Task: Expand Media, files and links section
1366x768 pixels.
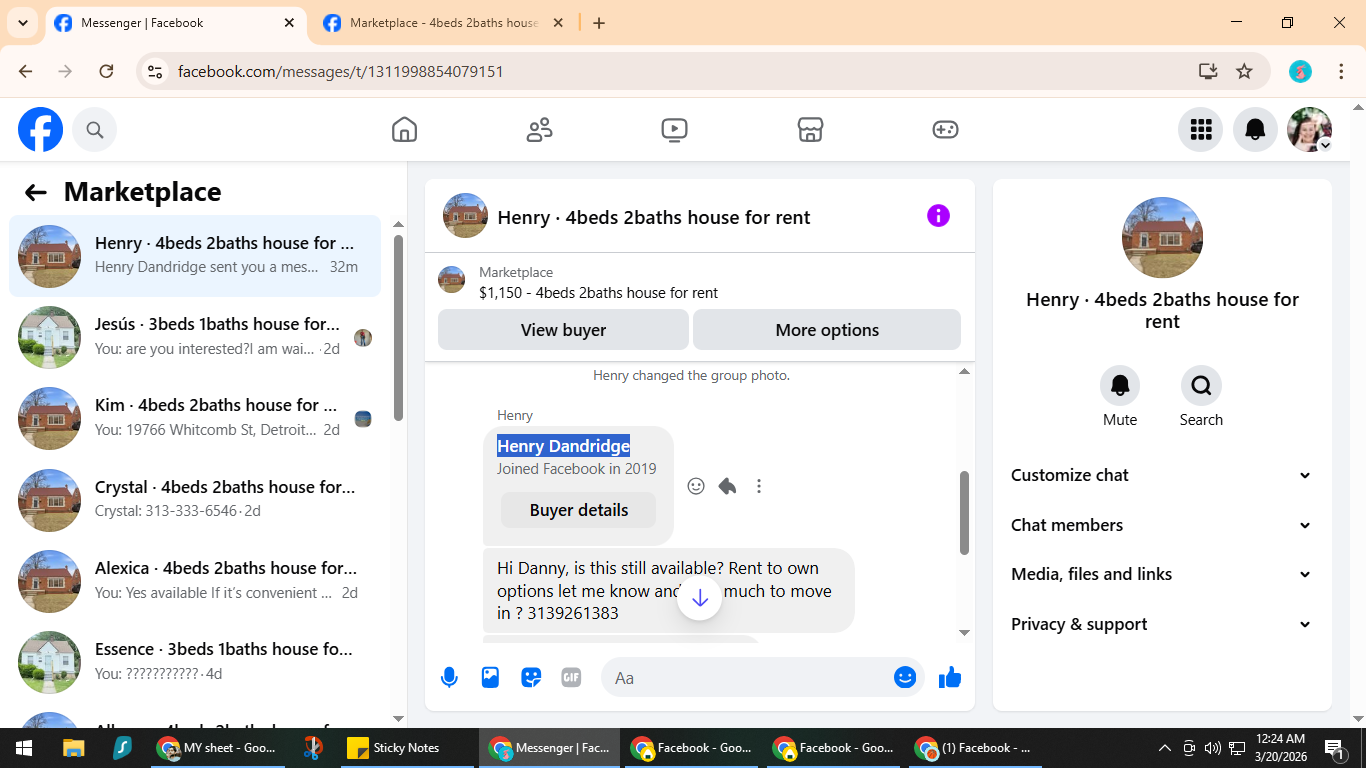Action: click(1162, 574)
